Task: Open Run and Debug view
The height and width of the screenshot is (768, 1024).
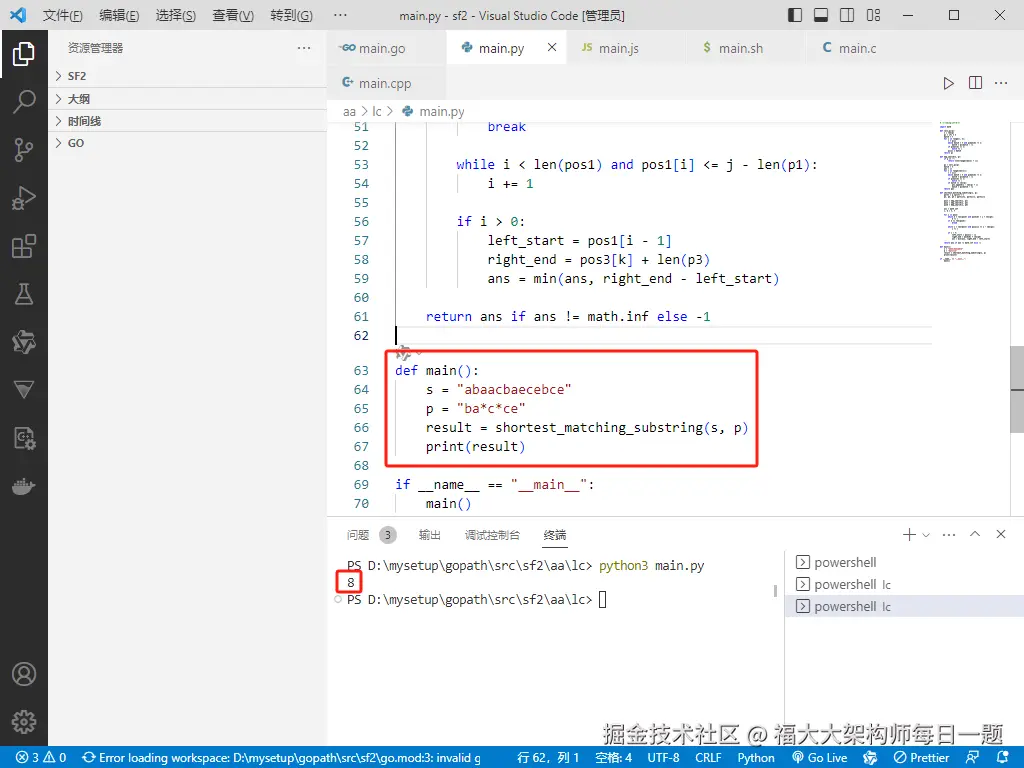Action: [24, 198]
